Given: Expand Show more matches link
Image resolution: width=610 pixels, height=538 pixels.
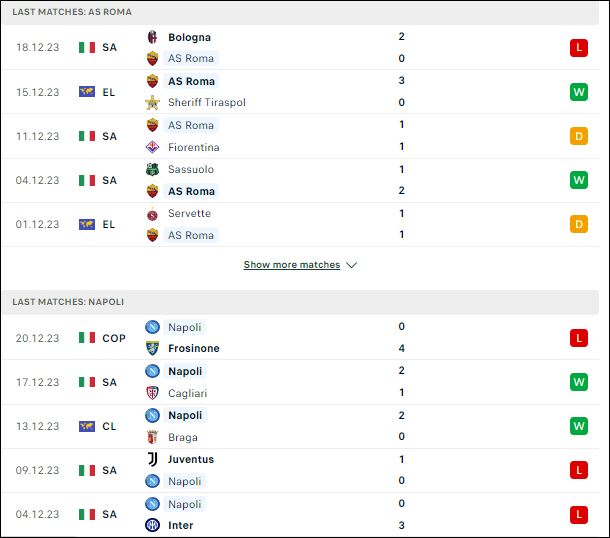Looking at the screenshot, I should [292, 265].
